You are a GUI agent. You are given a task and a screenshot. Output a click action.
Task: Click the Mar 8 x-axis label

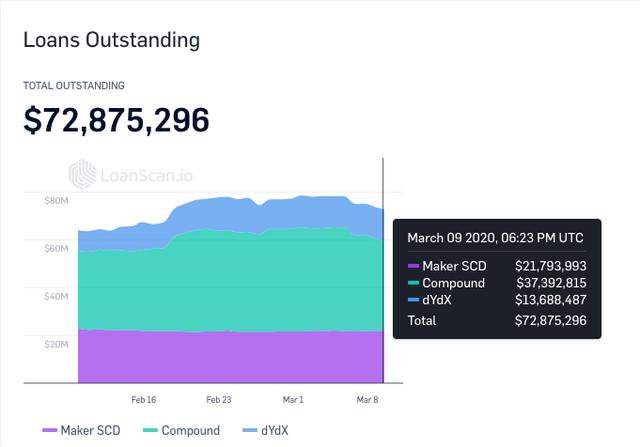[x=367, y=400]
